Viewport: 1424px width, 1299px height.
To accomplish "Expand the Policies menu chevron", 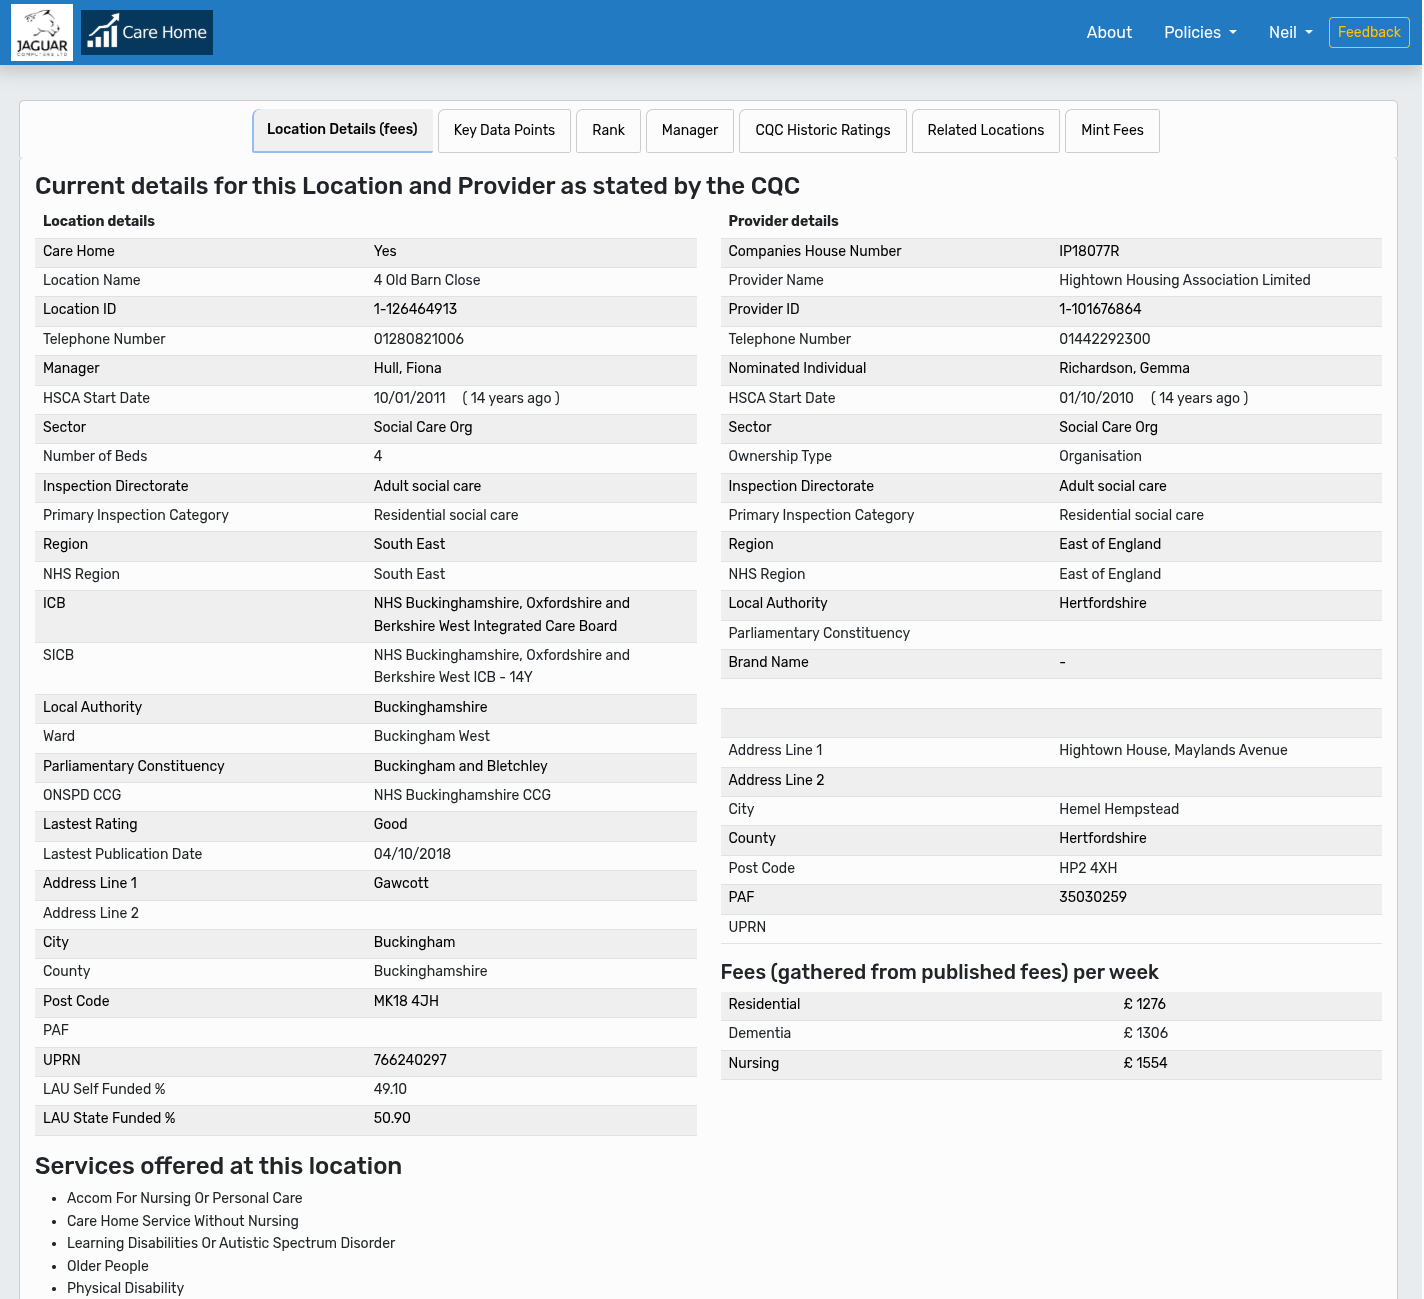I will coord(1232,33).
